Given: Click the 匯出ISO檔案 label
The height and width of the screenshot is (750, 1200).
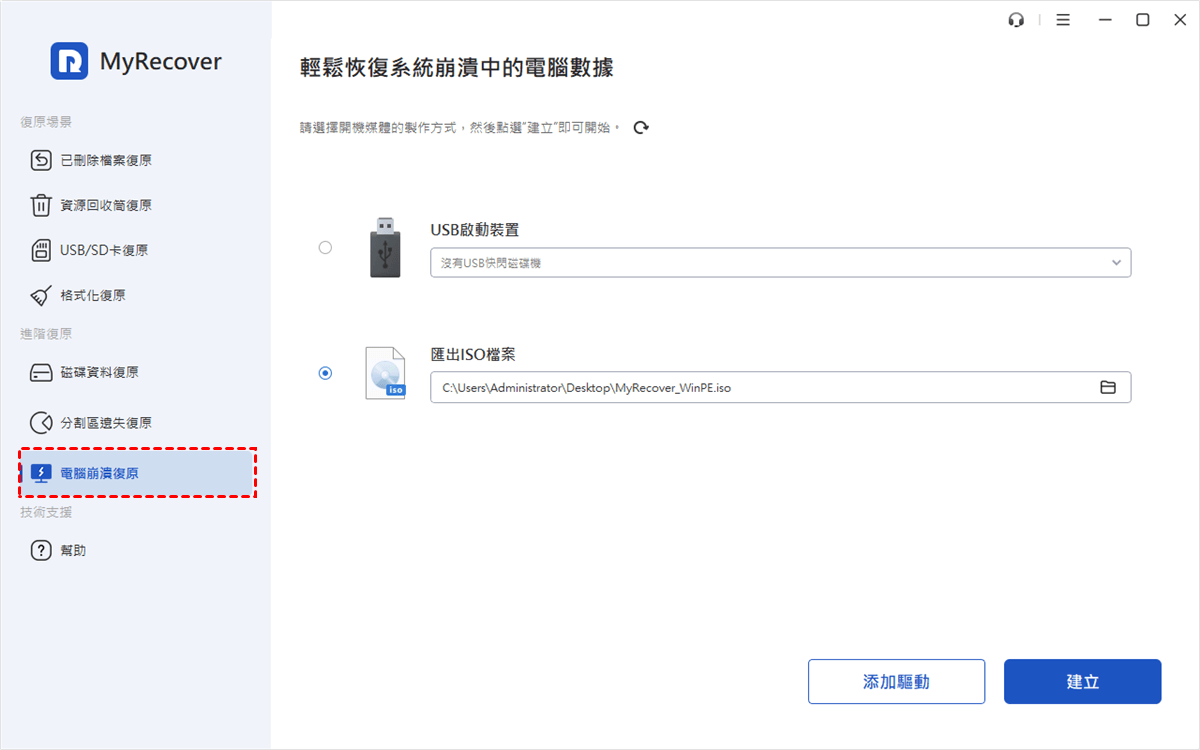Looking at the screenshot, I should click(473, 354).
